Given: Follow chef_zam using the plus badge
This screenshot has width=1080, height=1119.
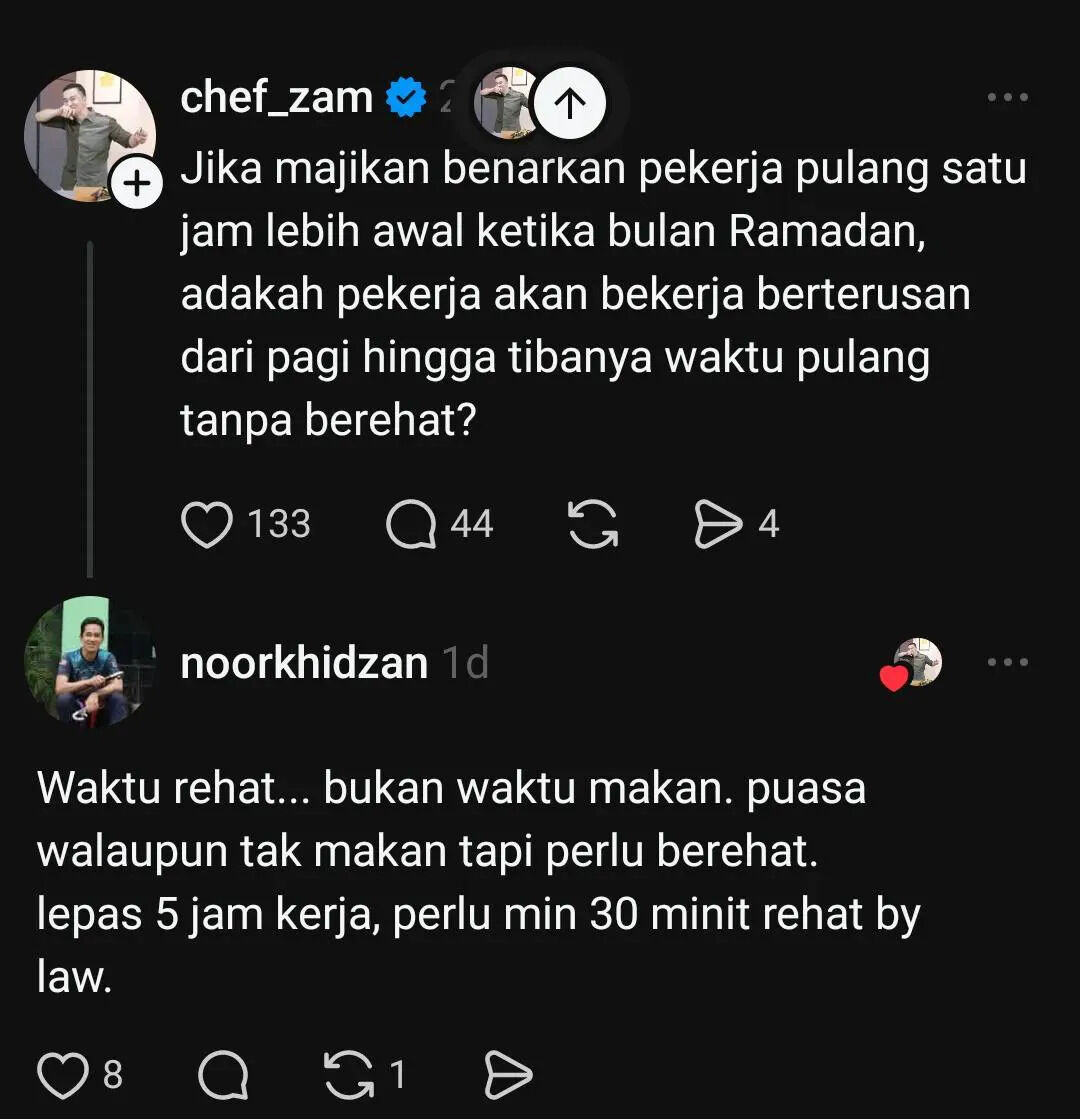Looking at the screenshot, I should (x=136, y=184).
